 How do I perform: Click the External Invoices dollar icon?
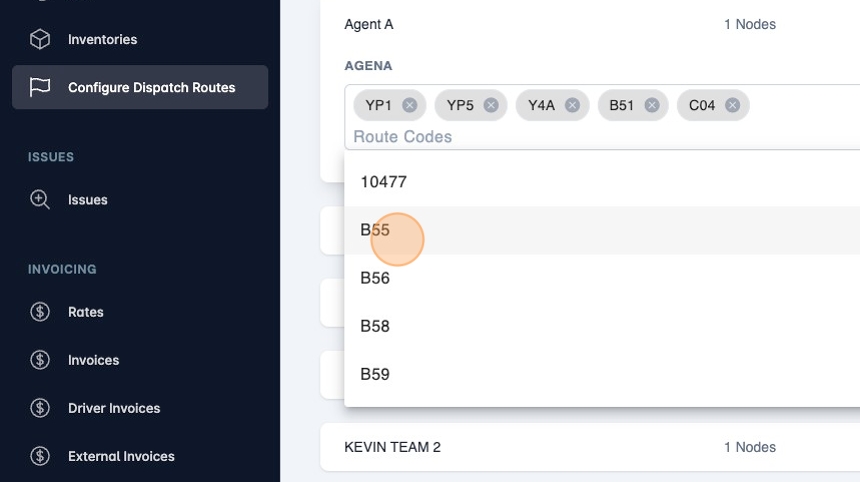pyautogui.click(x=40, y=456)
